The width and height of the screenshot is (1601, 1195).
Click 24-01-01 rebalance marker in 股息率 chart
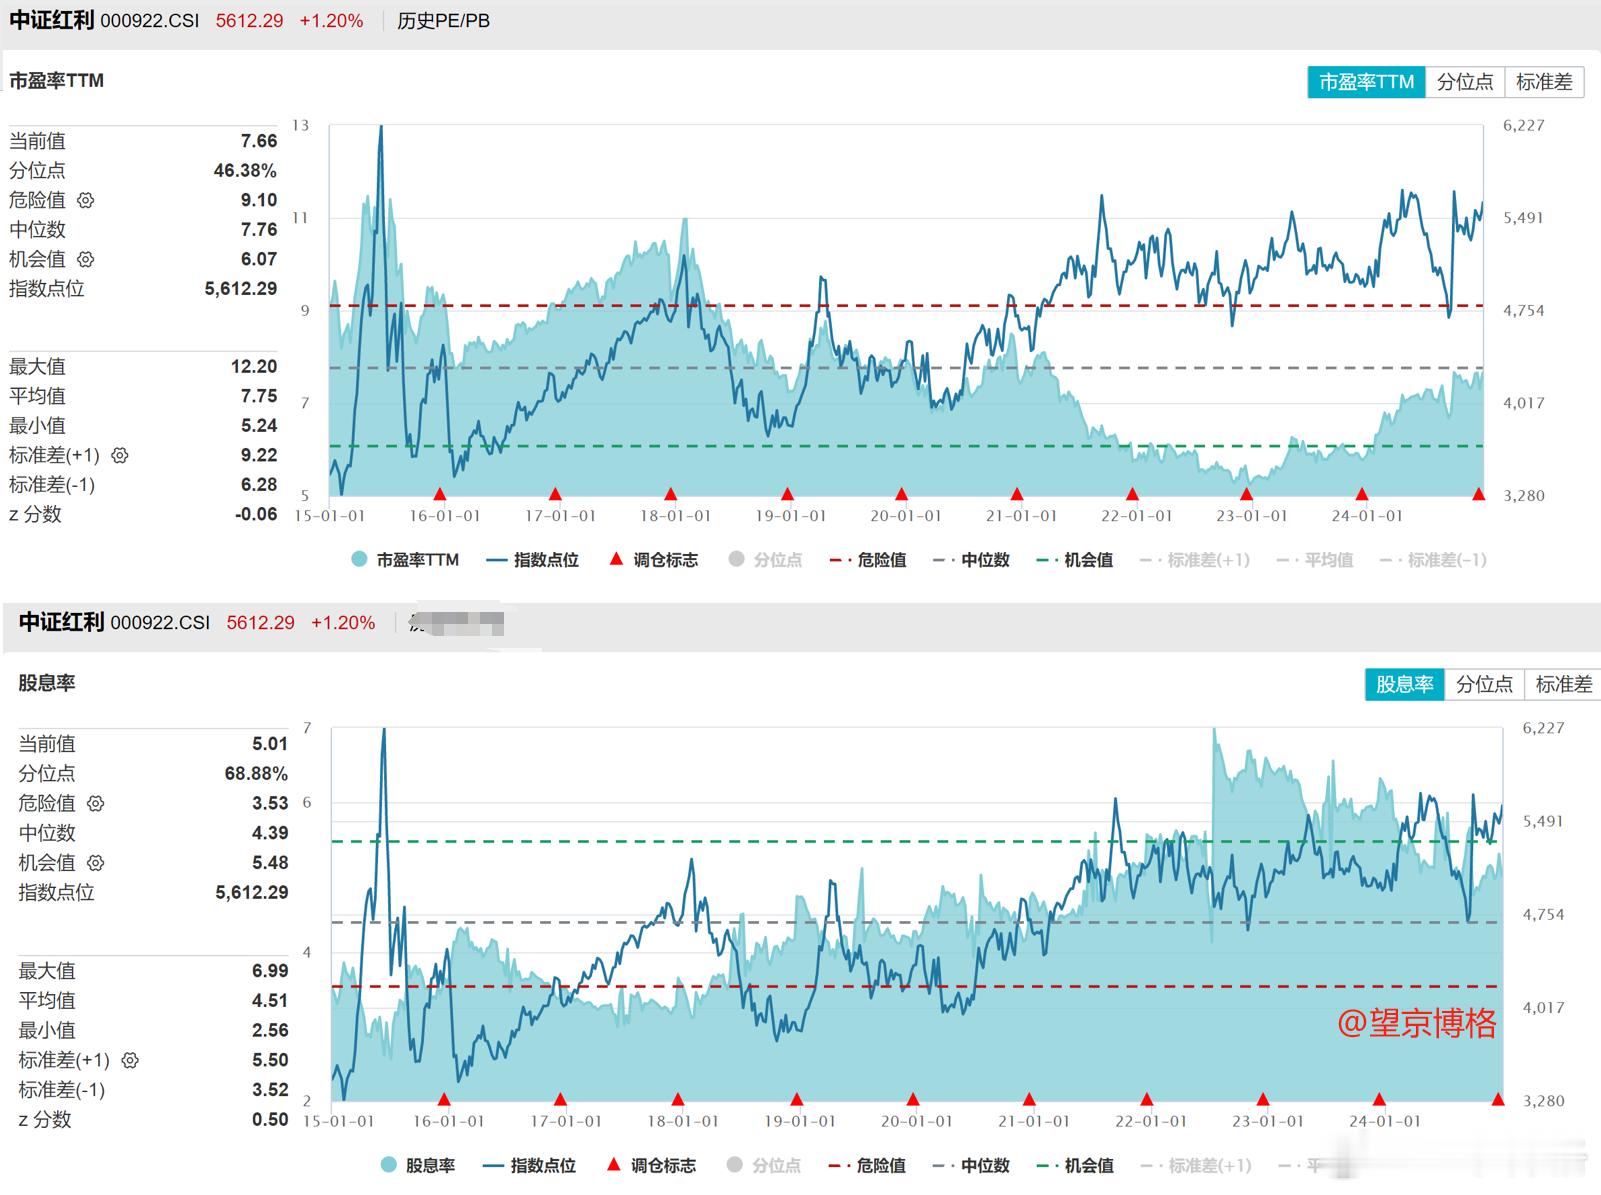(x=1379, y=1100)
